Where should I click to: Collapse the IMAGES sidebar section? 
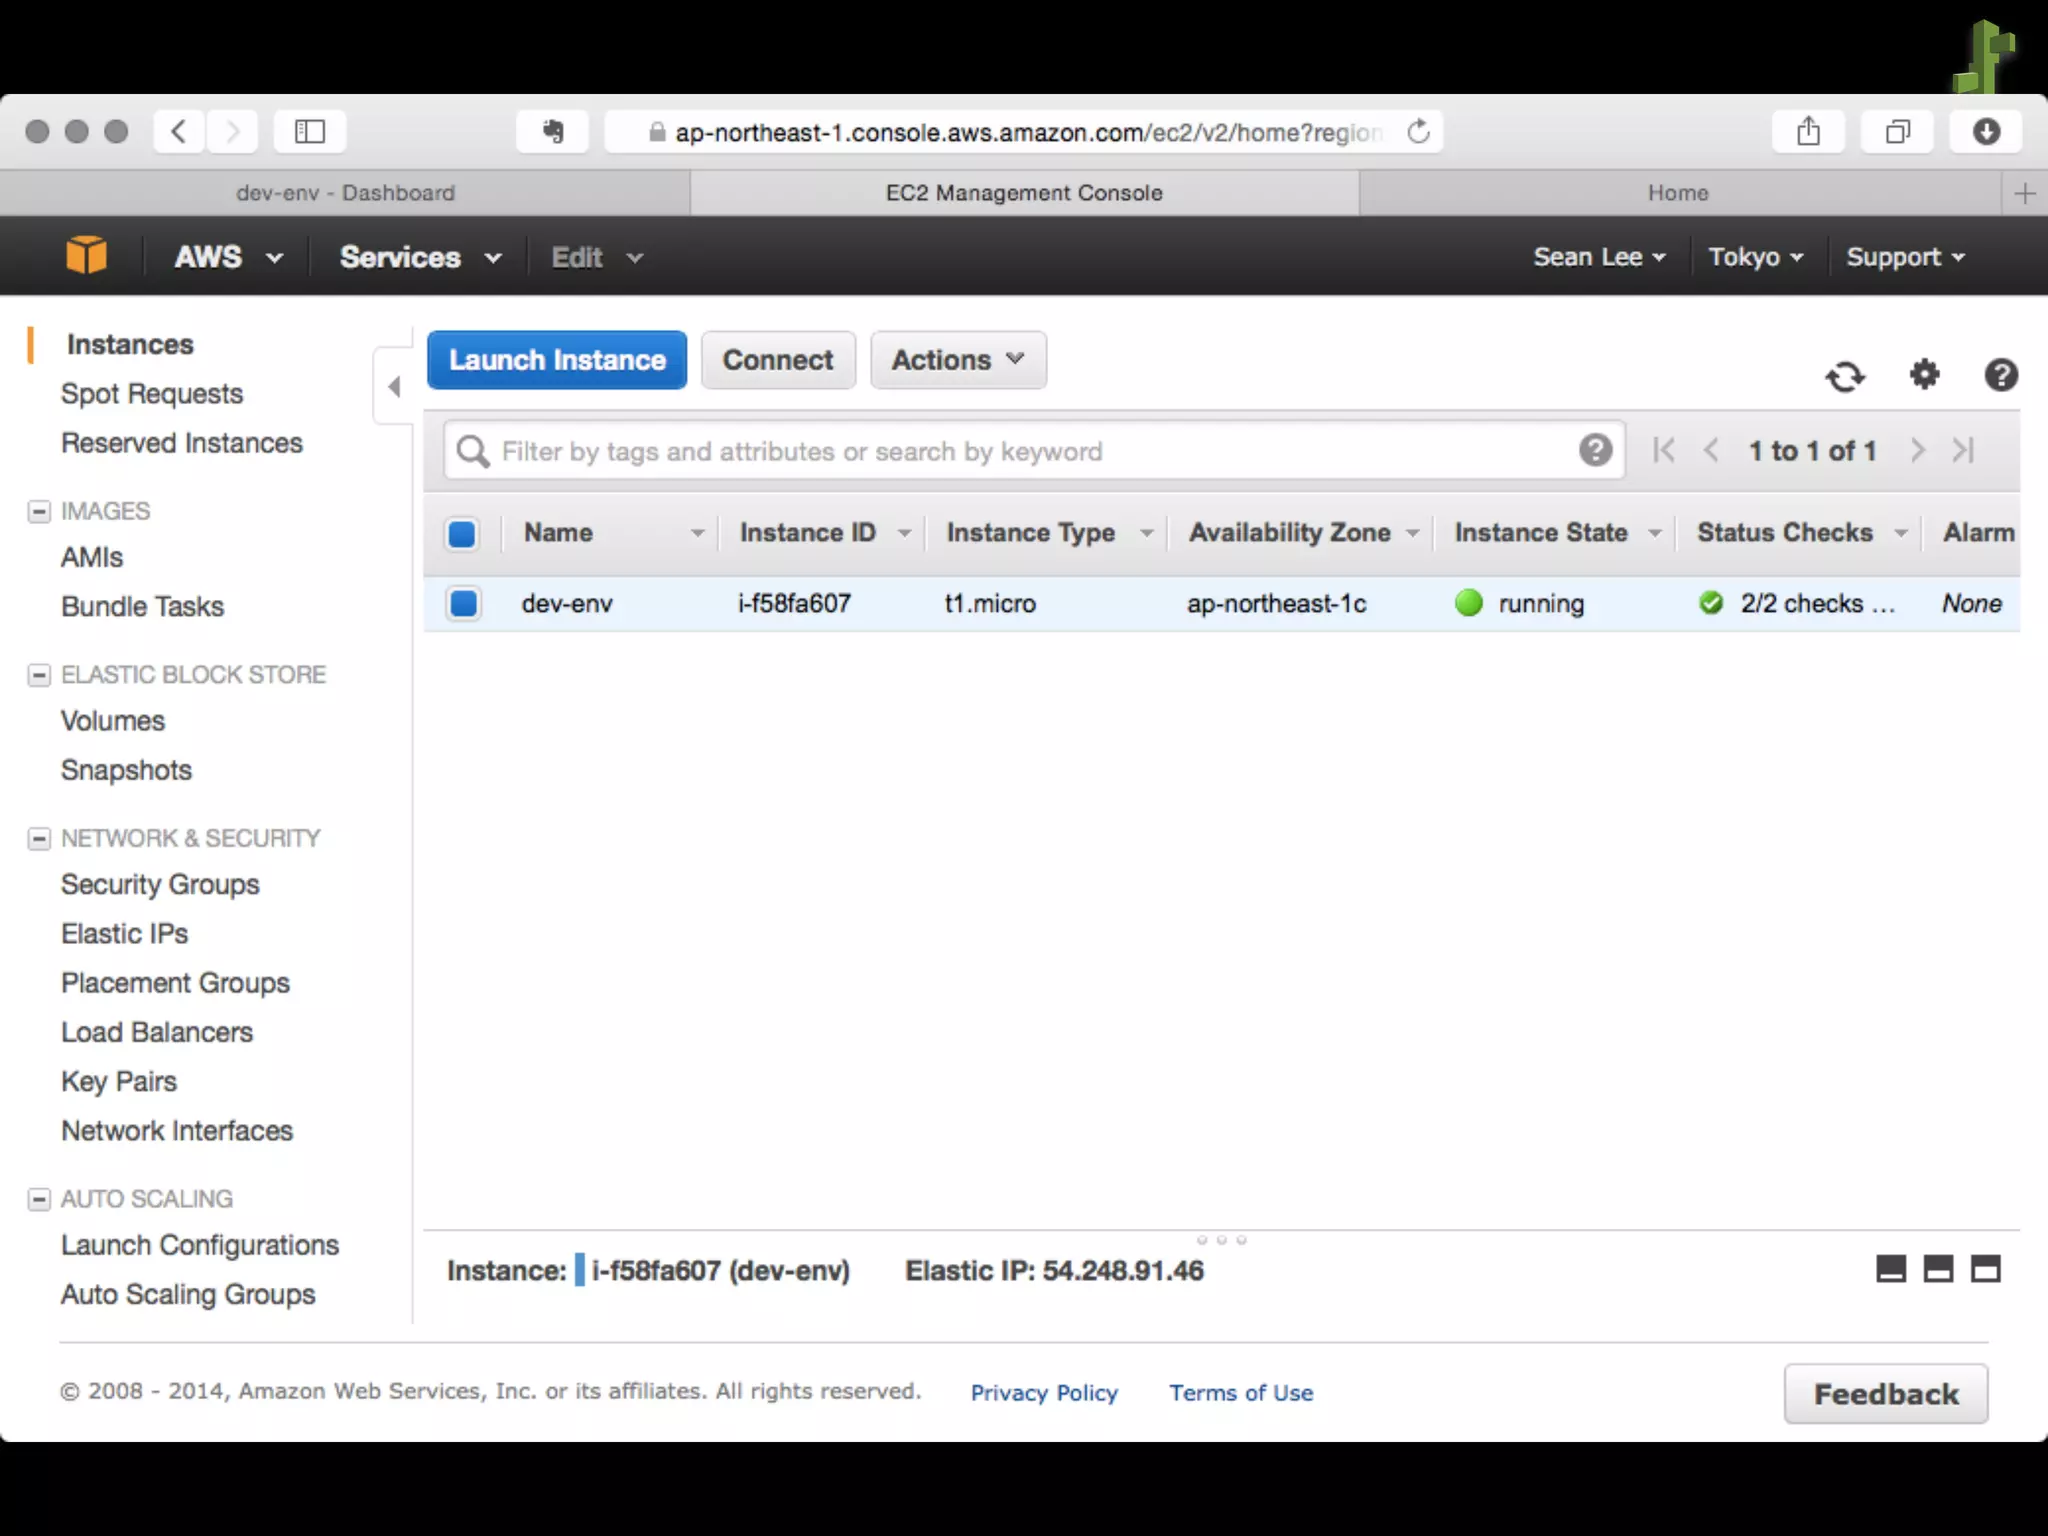click(39, 512)
